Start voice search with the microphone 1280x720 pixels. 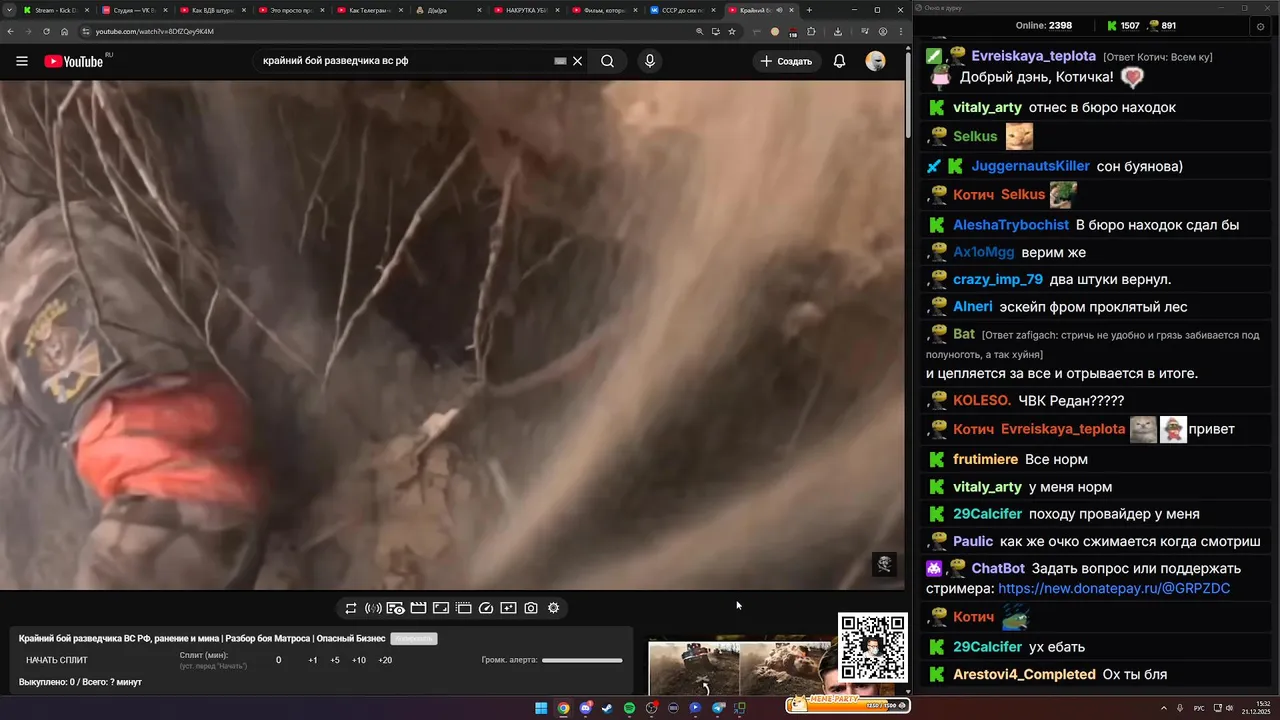(650, 61)
